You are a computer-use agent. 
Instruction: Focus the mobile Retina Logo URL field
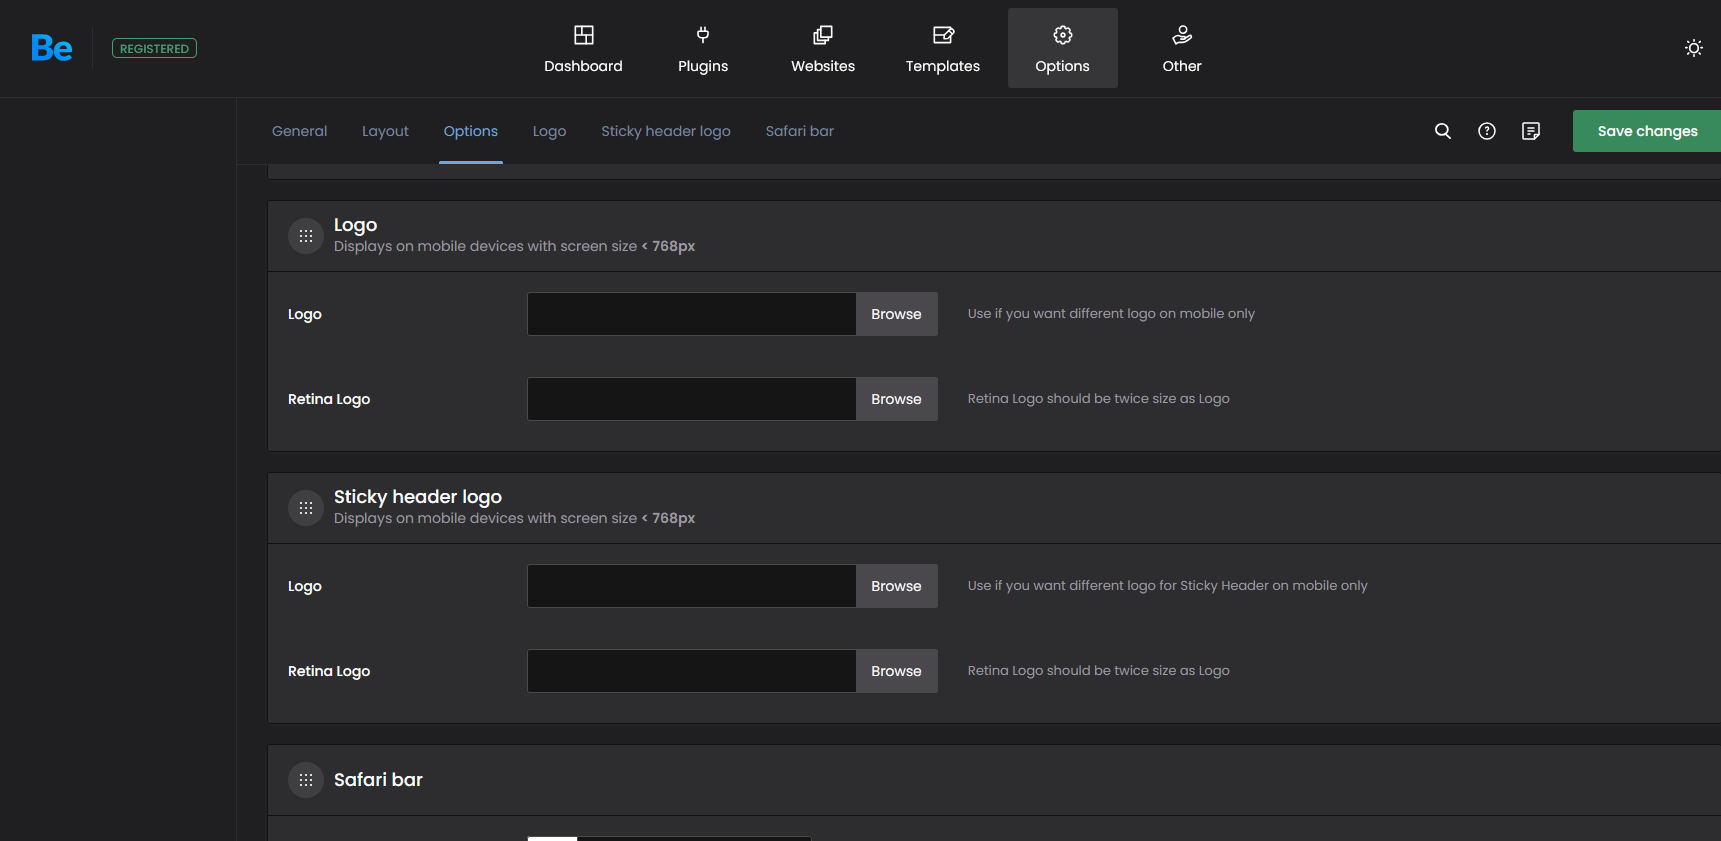tap(692, 399)
